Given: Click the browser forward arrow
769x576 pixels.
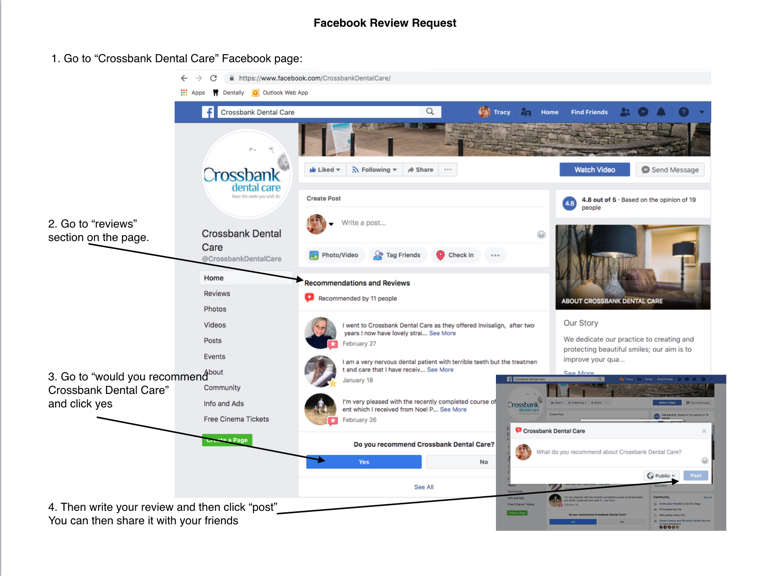Looking at the screenshot, I should pos(199,78).
